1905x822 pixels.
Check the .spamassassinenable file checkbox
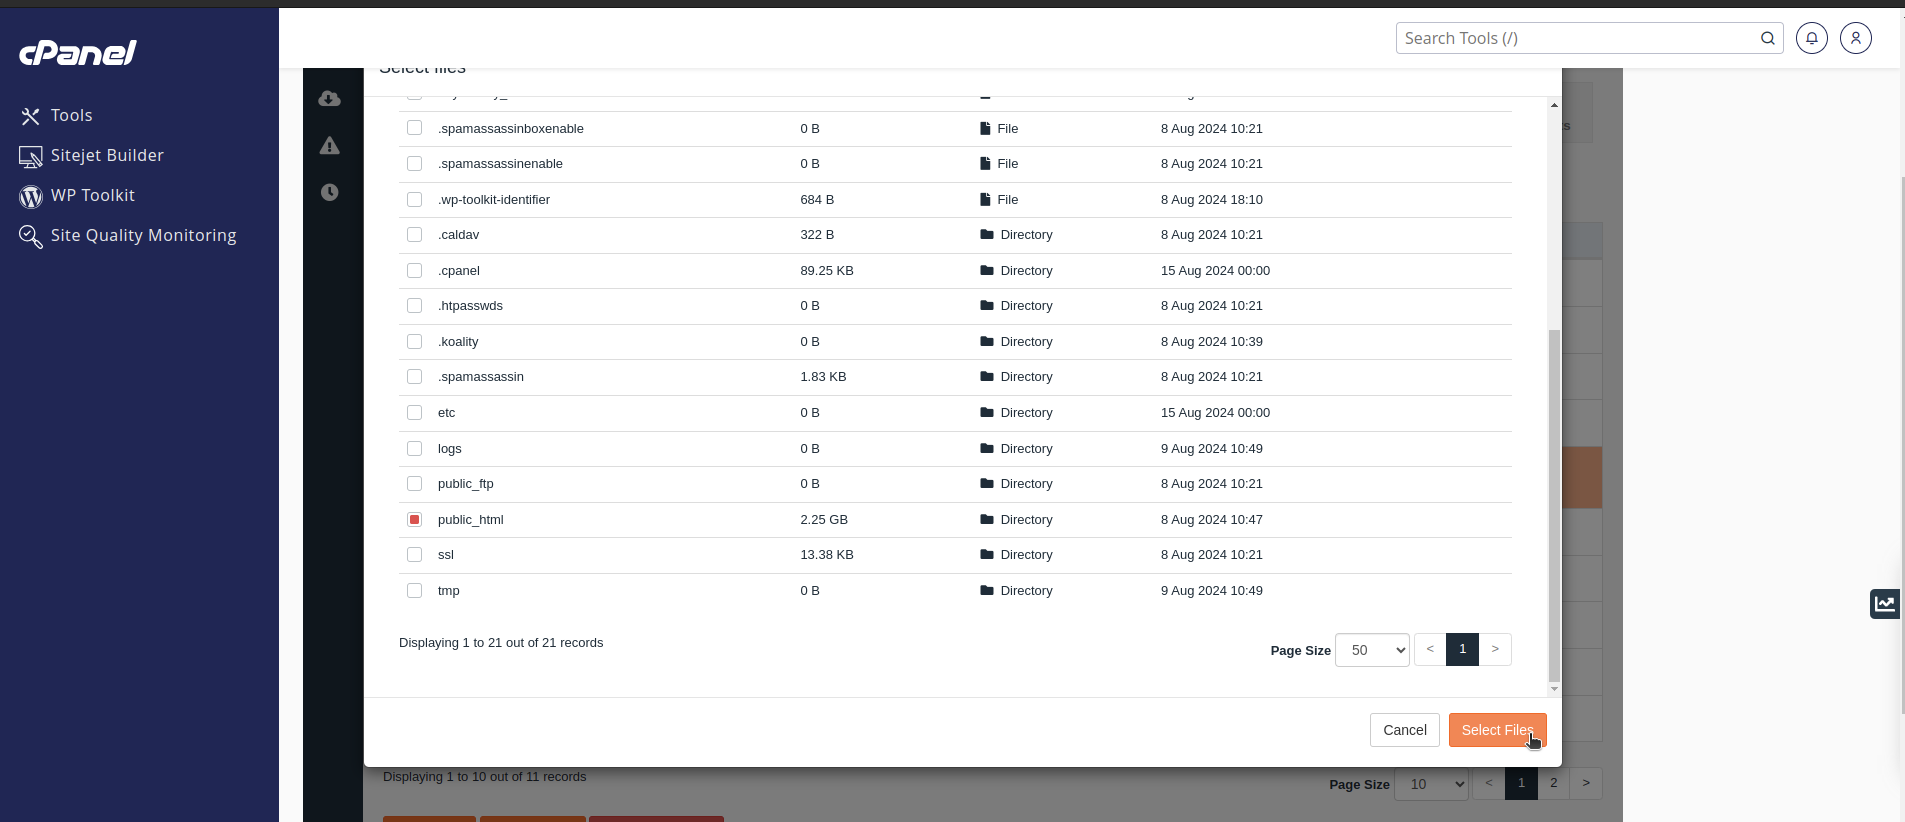[414, 163]
